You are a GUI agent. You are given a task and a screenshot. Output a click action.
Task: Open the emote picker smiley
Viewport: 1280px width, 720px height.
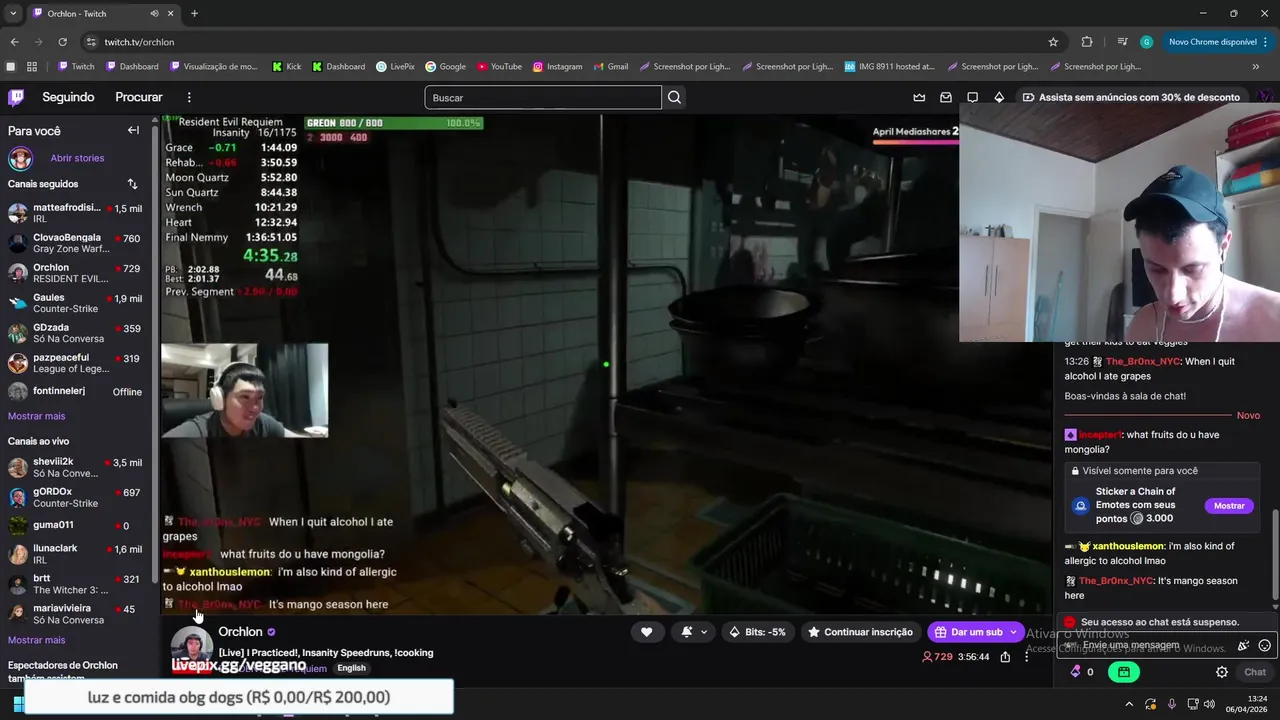tap(1264, 646)
